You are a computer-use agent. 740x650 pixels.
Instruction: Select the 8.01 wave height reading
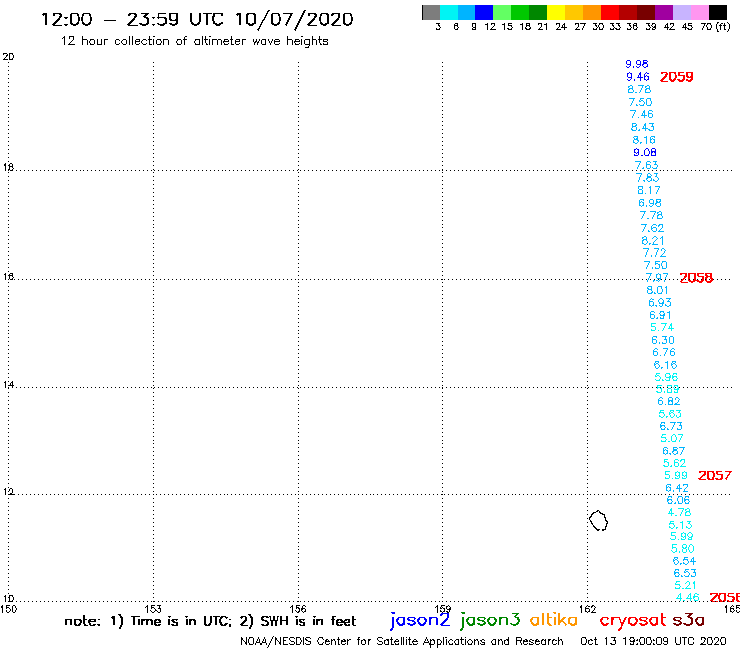point(657,290)
